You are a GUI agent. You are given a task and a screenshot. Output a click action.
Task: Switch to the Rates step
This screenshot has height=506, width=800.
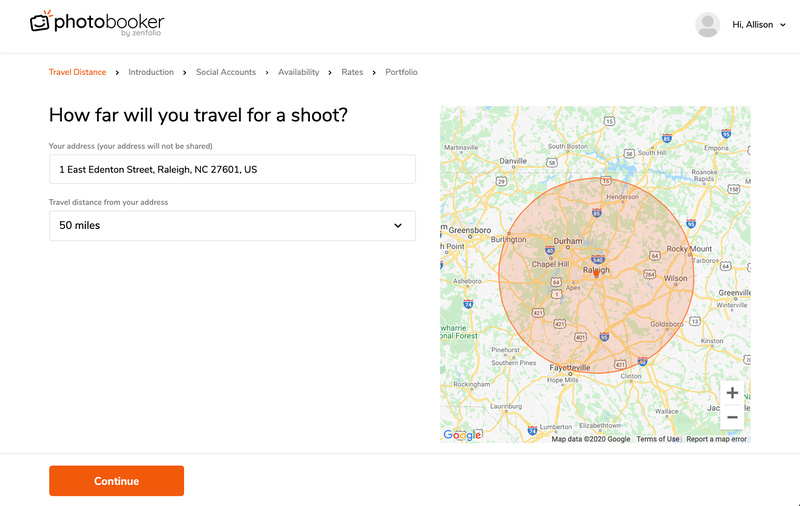tap(352, 72)
